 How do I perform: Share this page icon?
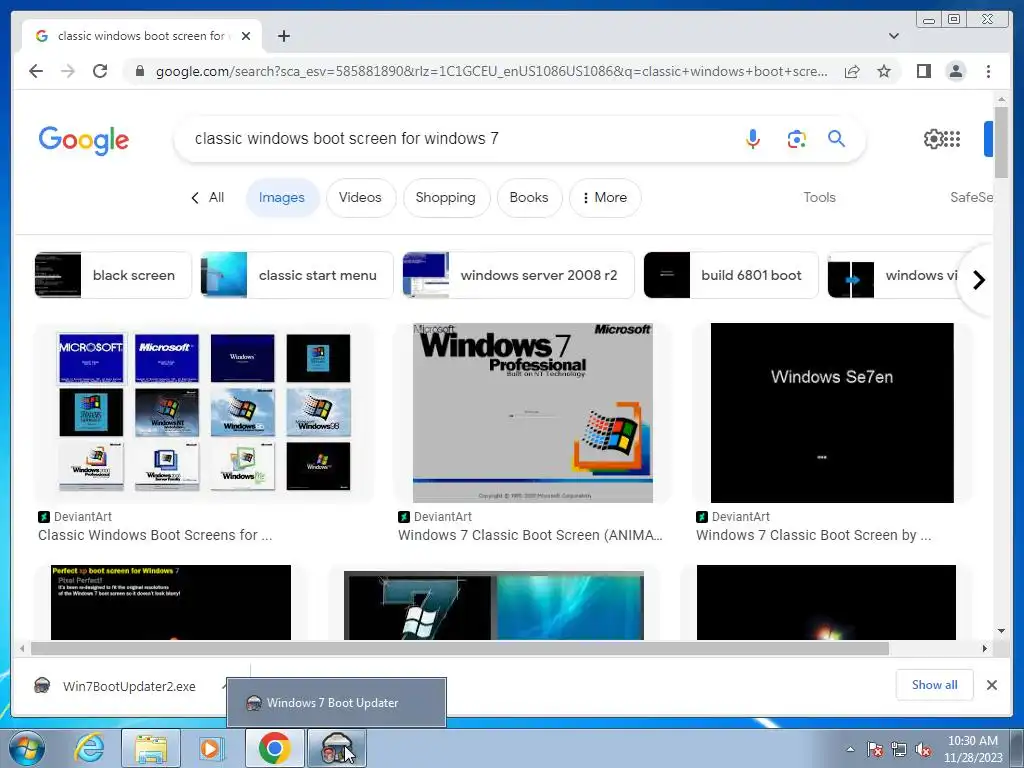coord(852,71)
